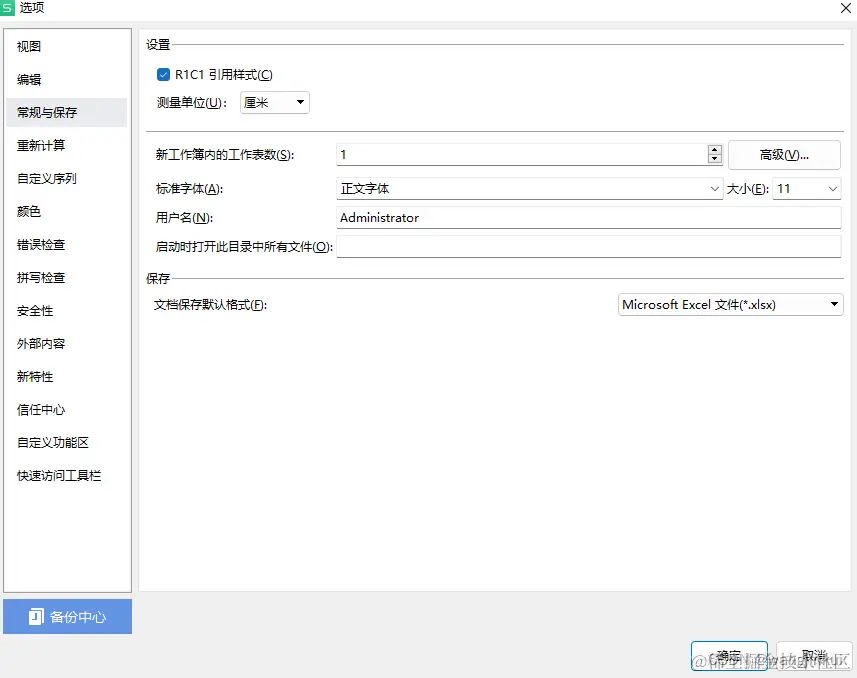Increase the 新工作簿内的工作表数 value with up arrow
The width and height of the screenshot is (857, 678).
714,150
